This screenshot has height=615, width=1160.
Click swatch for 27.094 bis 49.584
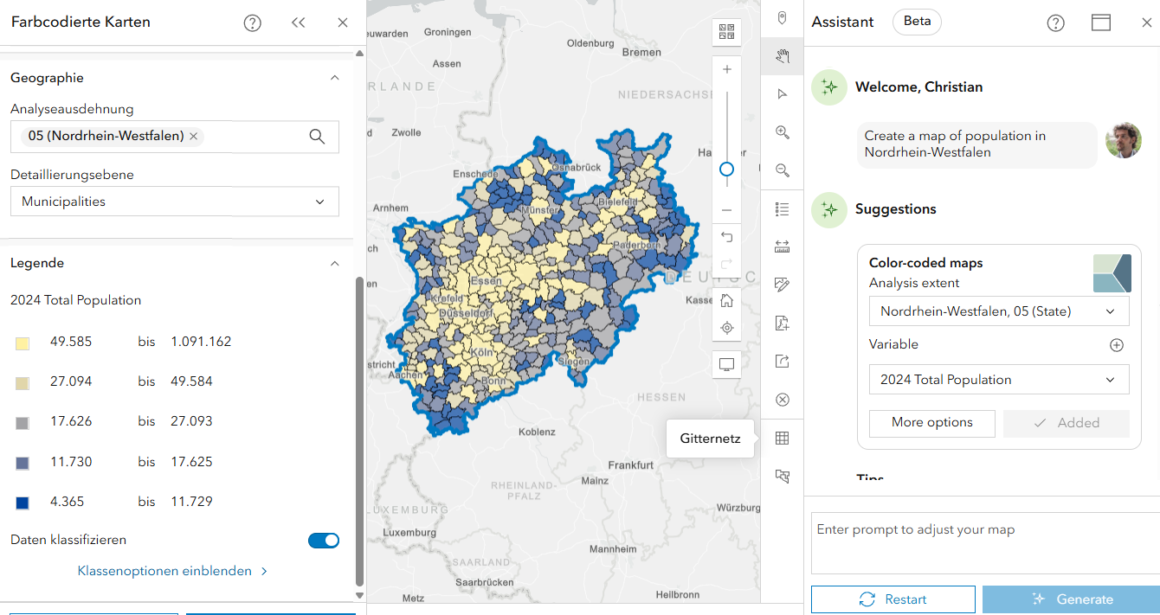22,383
